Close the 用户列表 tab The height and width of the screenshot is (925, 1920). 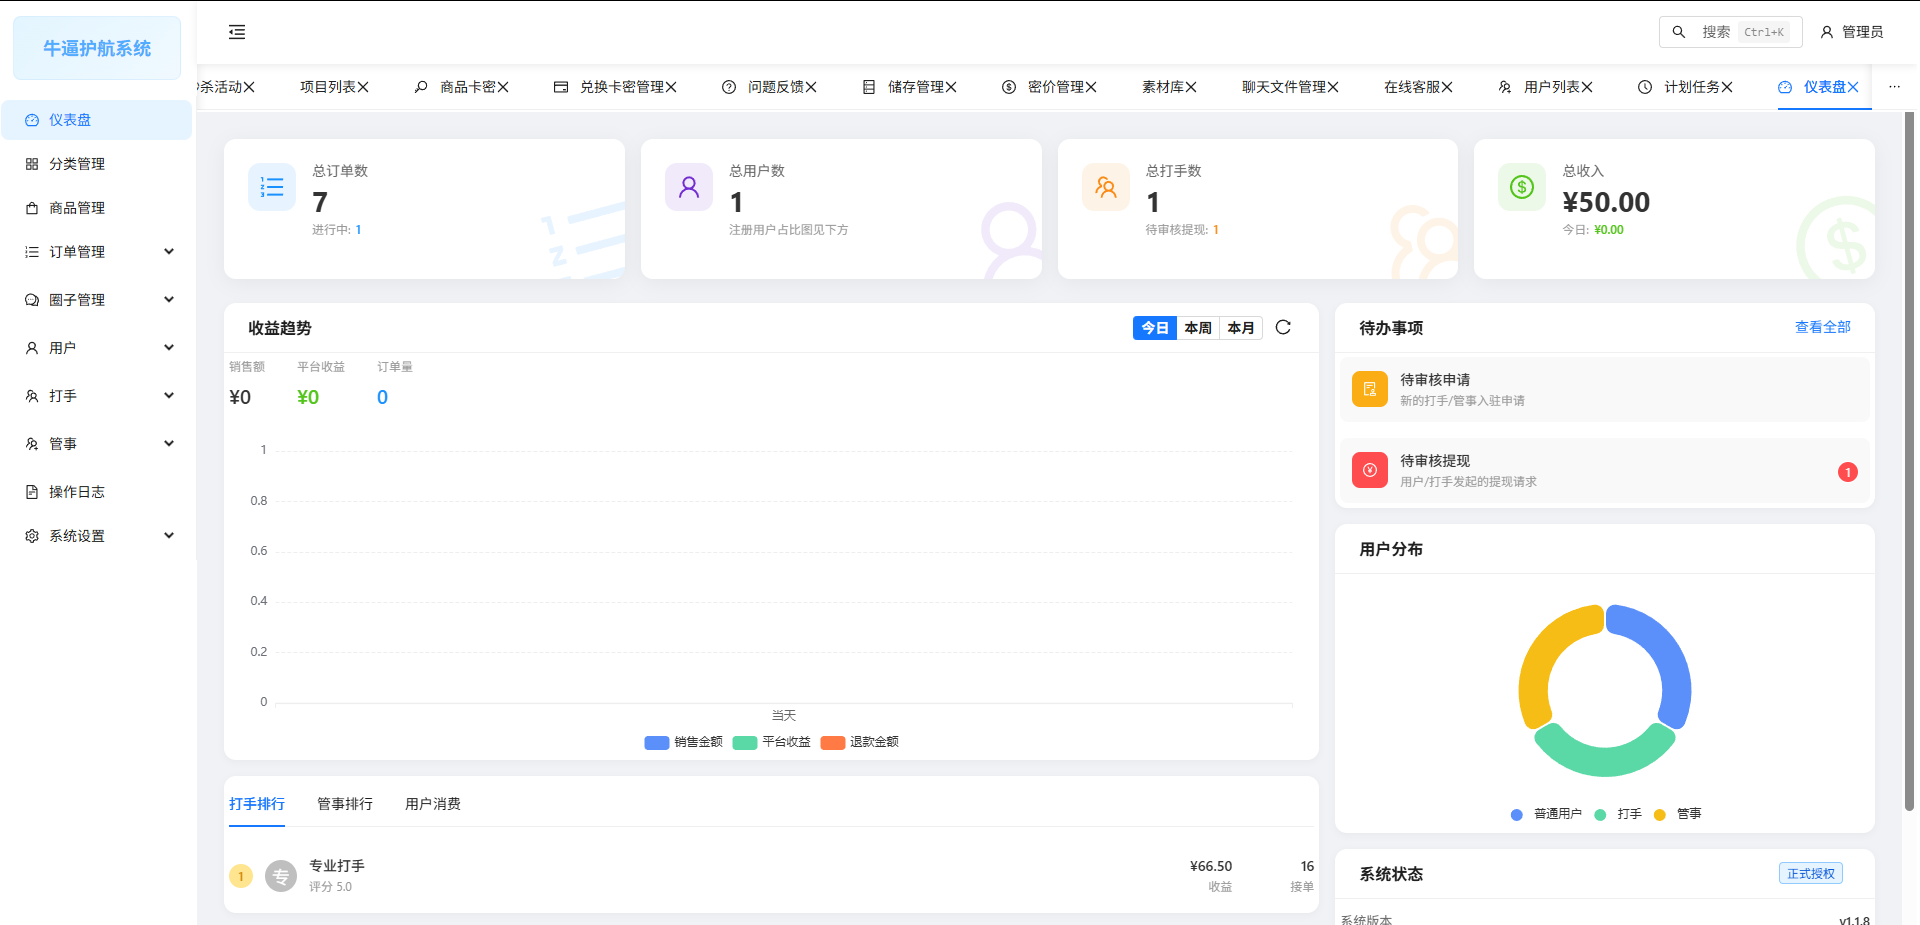pos(1587,87)
